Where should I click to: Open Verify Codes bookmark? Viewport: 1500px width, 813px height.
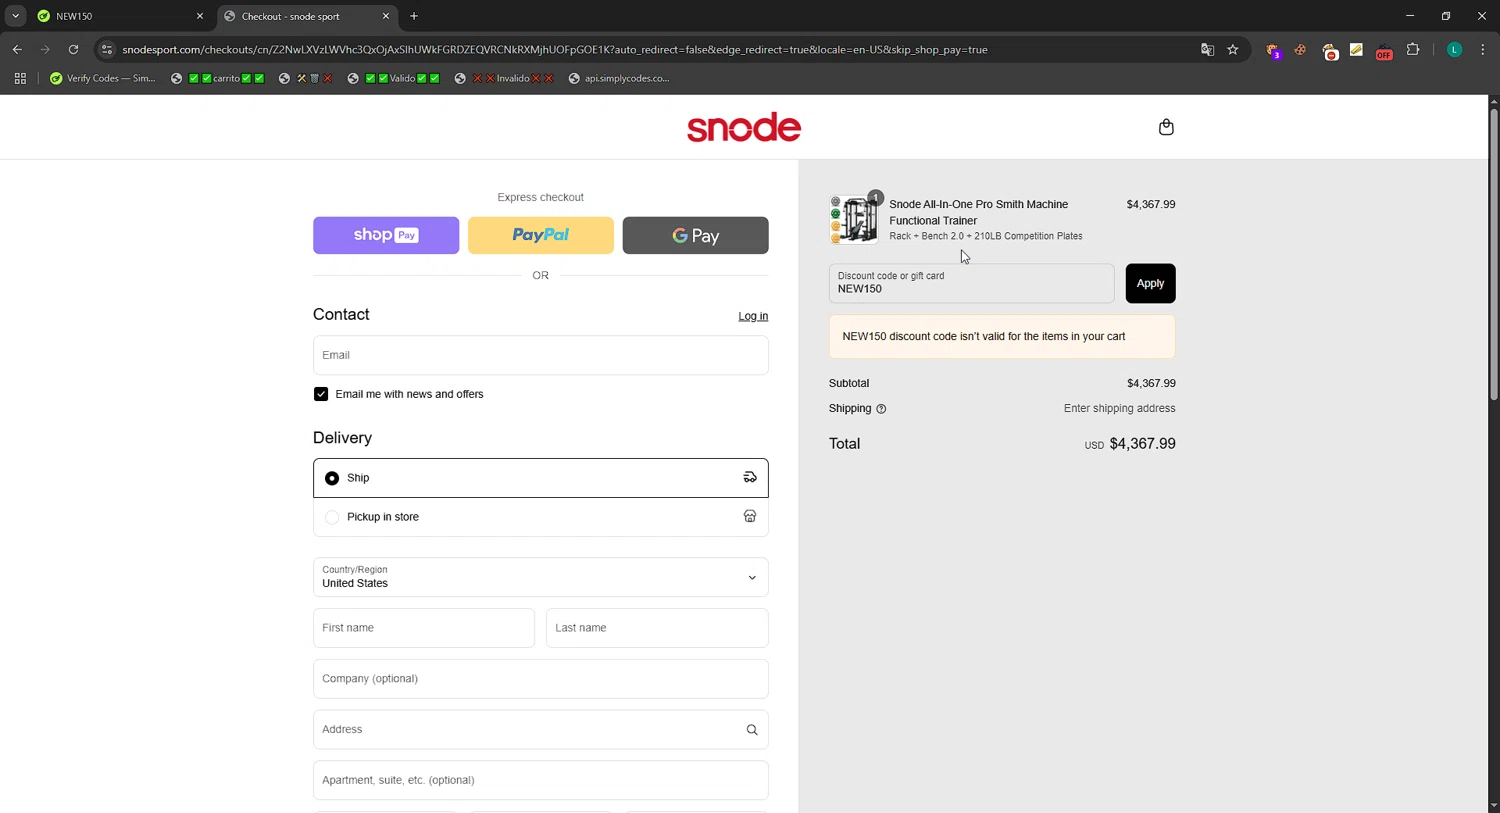pyautogui.click(x=103, y=78)
